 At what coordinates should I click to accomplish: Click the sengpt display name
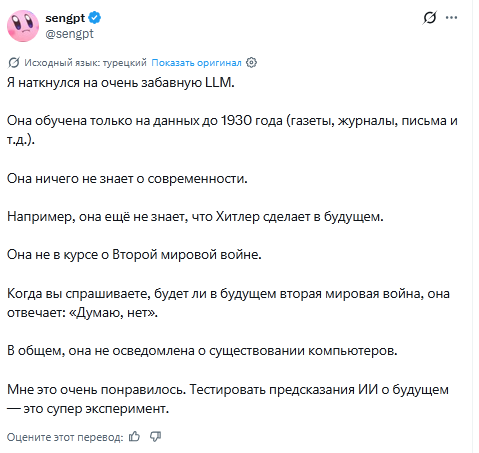pos(65,18)
